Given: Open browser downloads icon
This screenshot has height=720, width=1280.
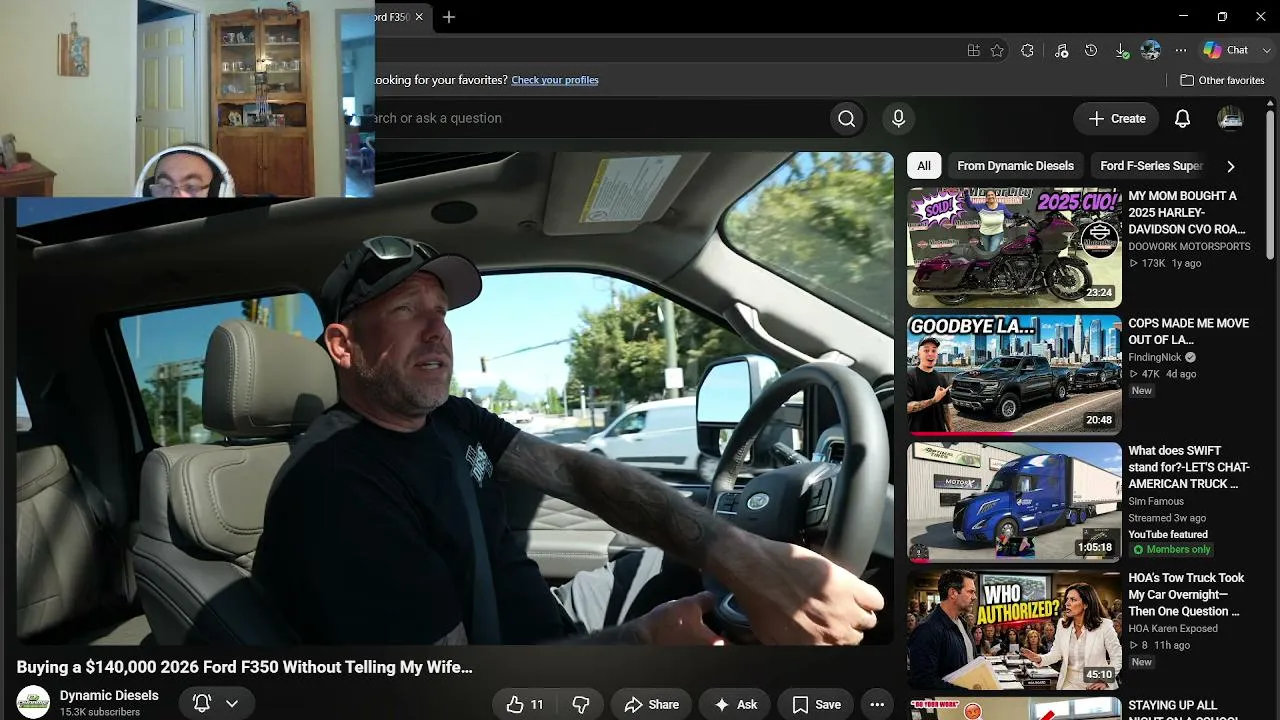Looking at the screenshot, I should coord(1121,50).
